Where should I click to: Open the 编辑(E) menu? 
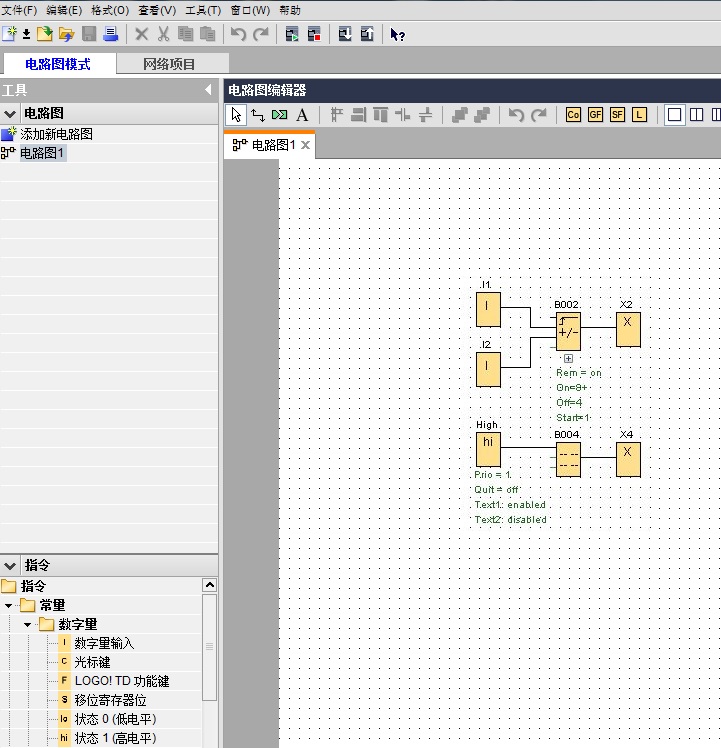64,10
